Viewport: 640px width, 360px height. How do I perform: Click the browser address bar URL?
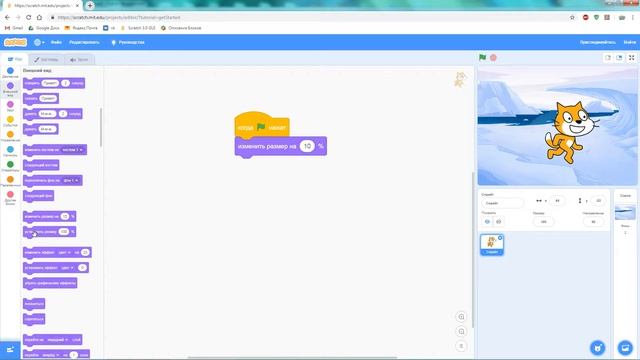pyautogui.click(x=119, y=18)
